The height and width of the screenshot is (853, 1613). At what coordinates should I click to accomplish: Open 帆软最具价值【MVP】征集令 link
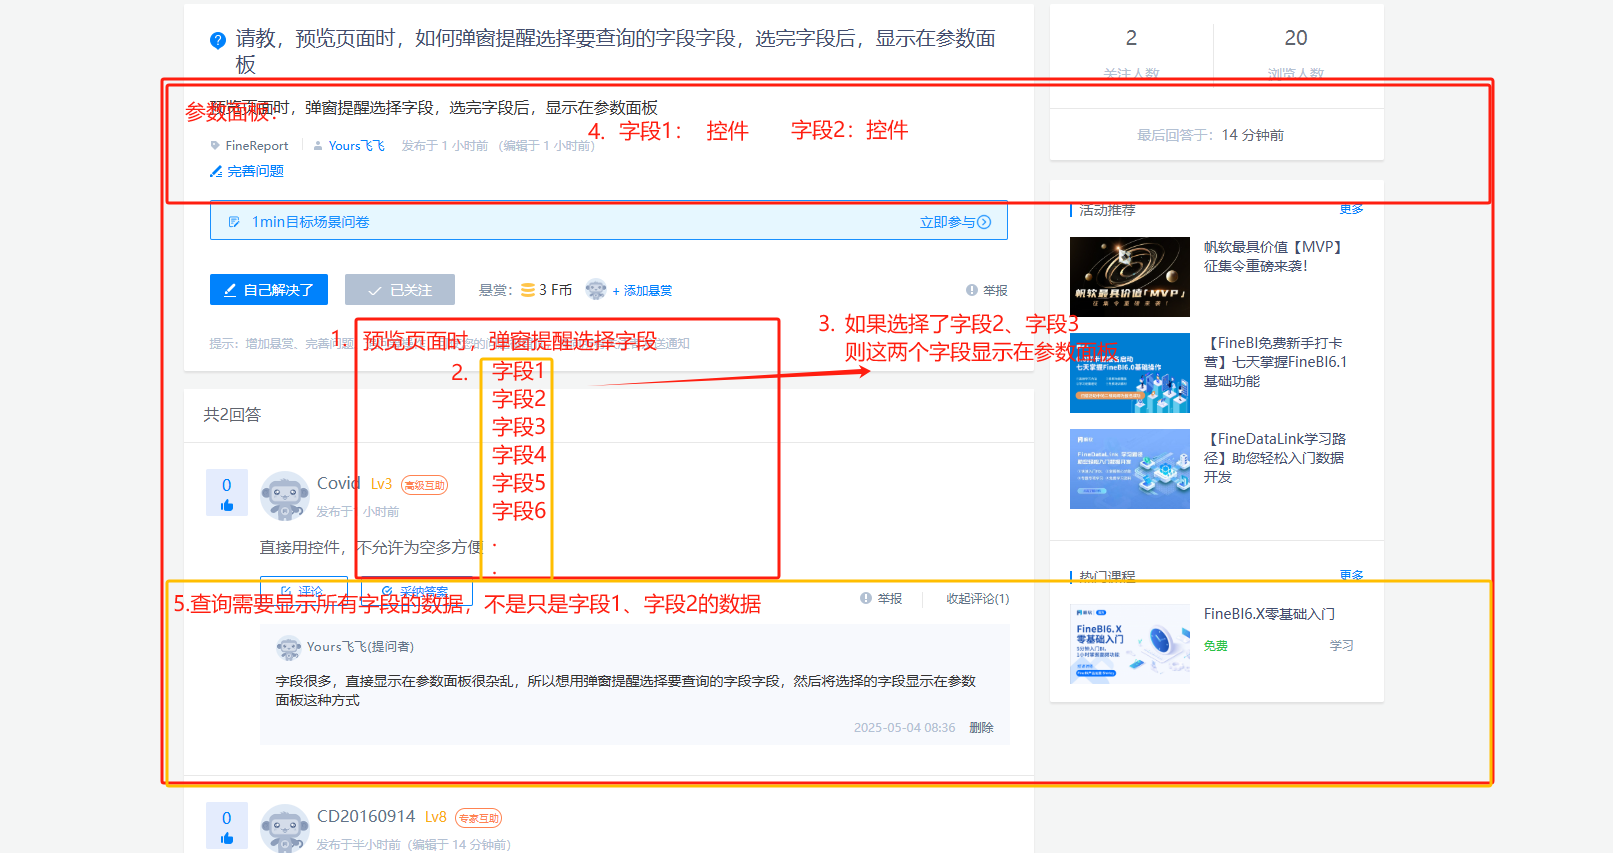pos(1276,256)
